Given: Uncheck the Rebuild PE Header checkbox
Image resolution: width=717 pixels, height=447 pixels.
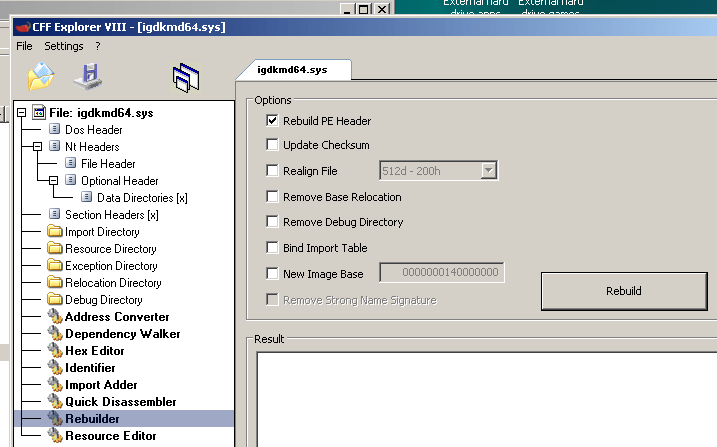Looking at the screenshot, I should coord(273,121).
